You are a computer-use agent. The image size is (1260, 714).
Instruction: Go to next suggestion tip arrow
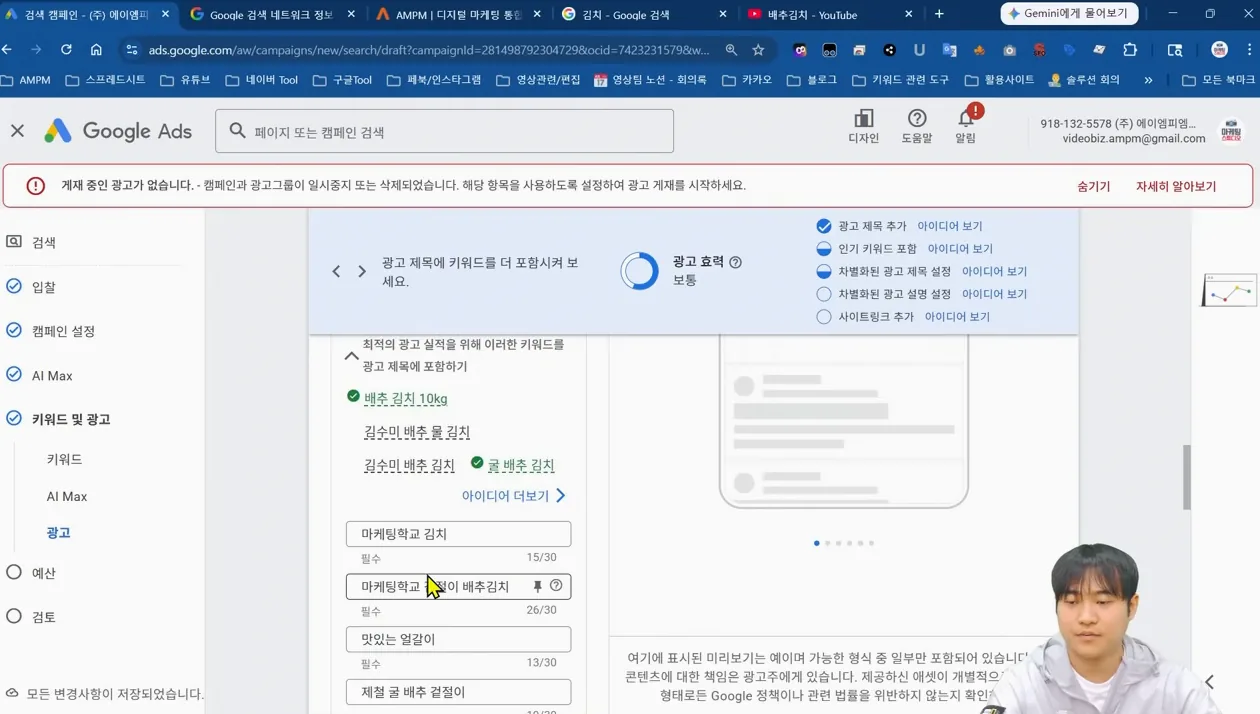coord(362,271)
